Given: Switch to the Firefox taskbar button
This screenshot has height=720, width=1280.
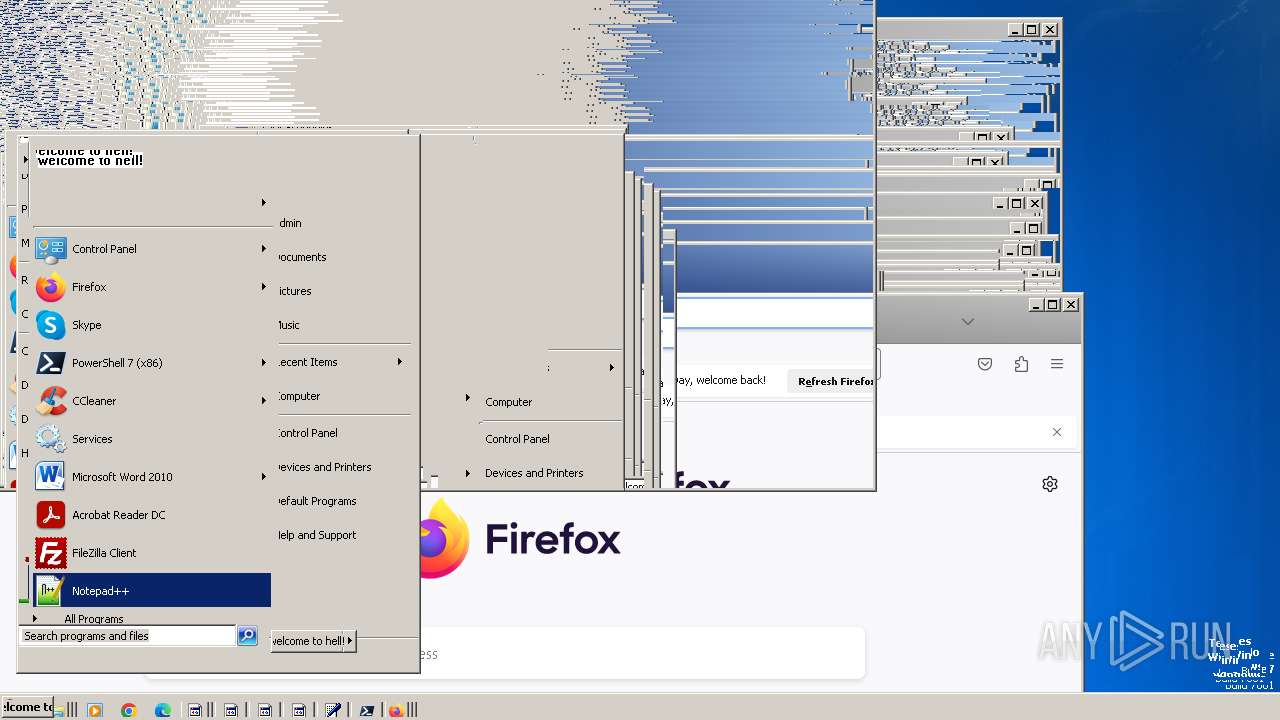Looking at the screenshot, I should [396, 710].
